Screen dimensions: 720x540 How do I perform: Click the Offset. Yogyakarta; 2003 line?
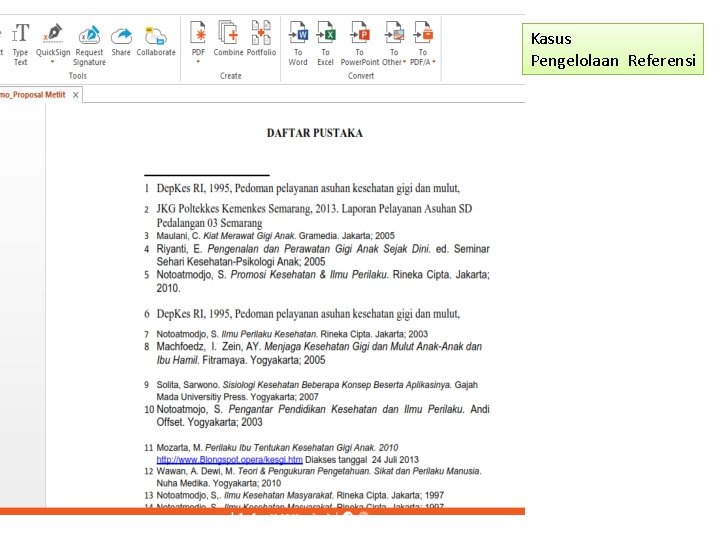coord(209,422)
